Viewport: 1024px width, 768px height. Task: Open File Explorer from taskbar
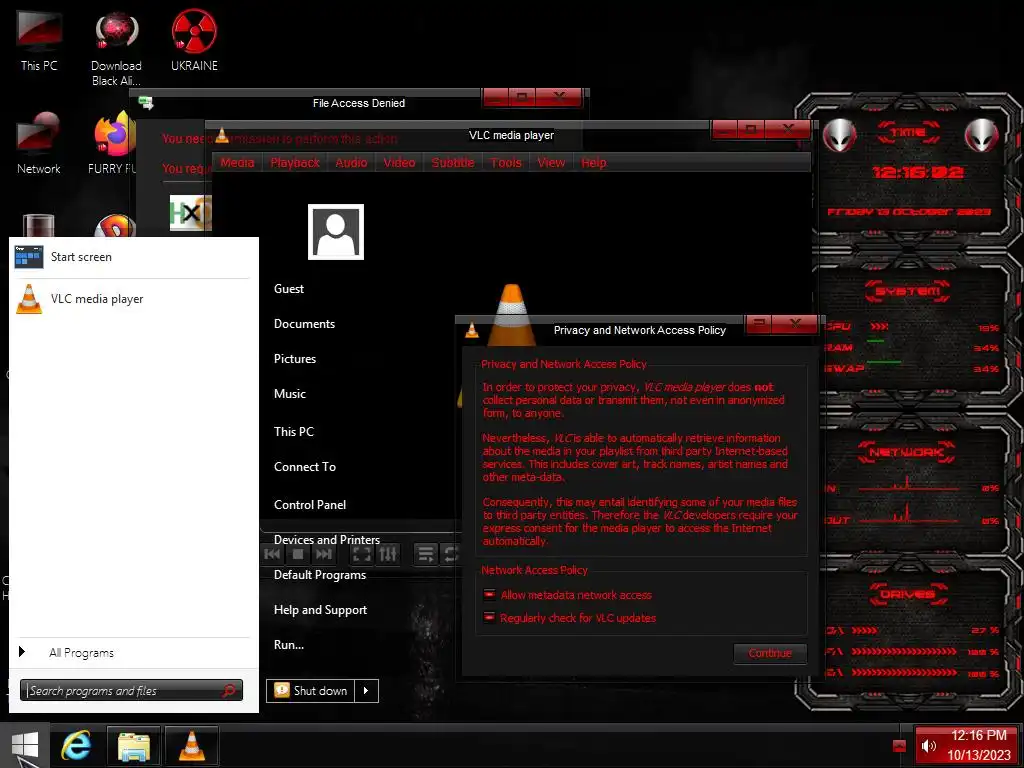click(134, 745)
